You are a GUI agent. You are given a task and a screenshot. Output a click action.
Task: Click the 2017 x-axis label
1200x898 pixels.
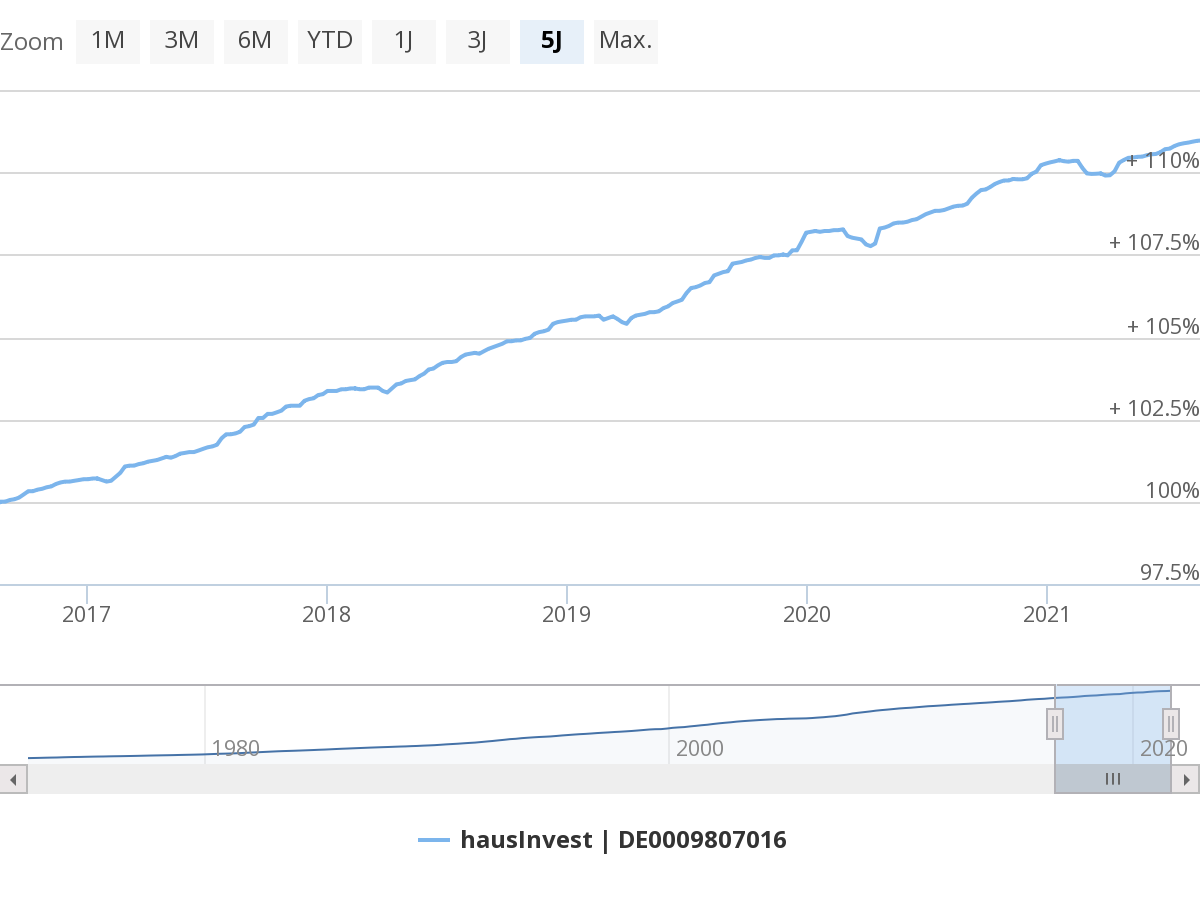86,614
